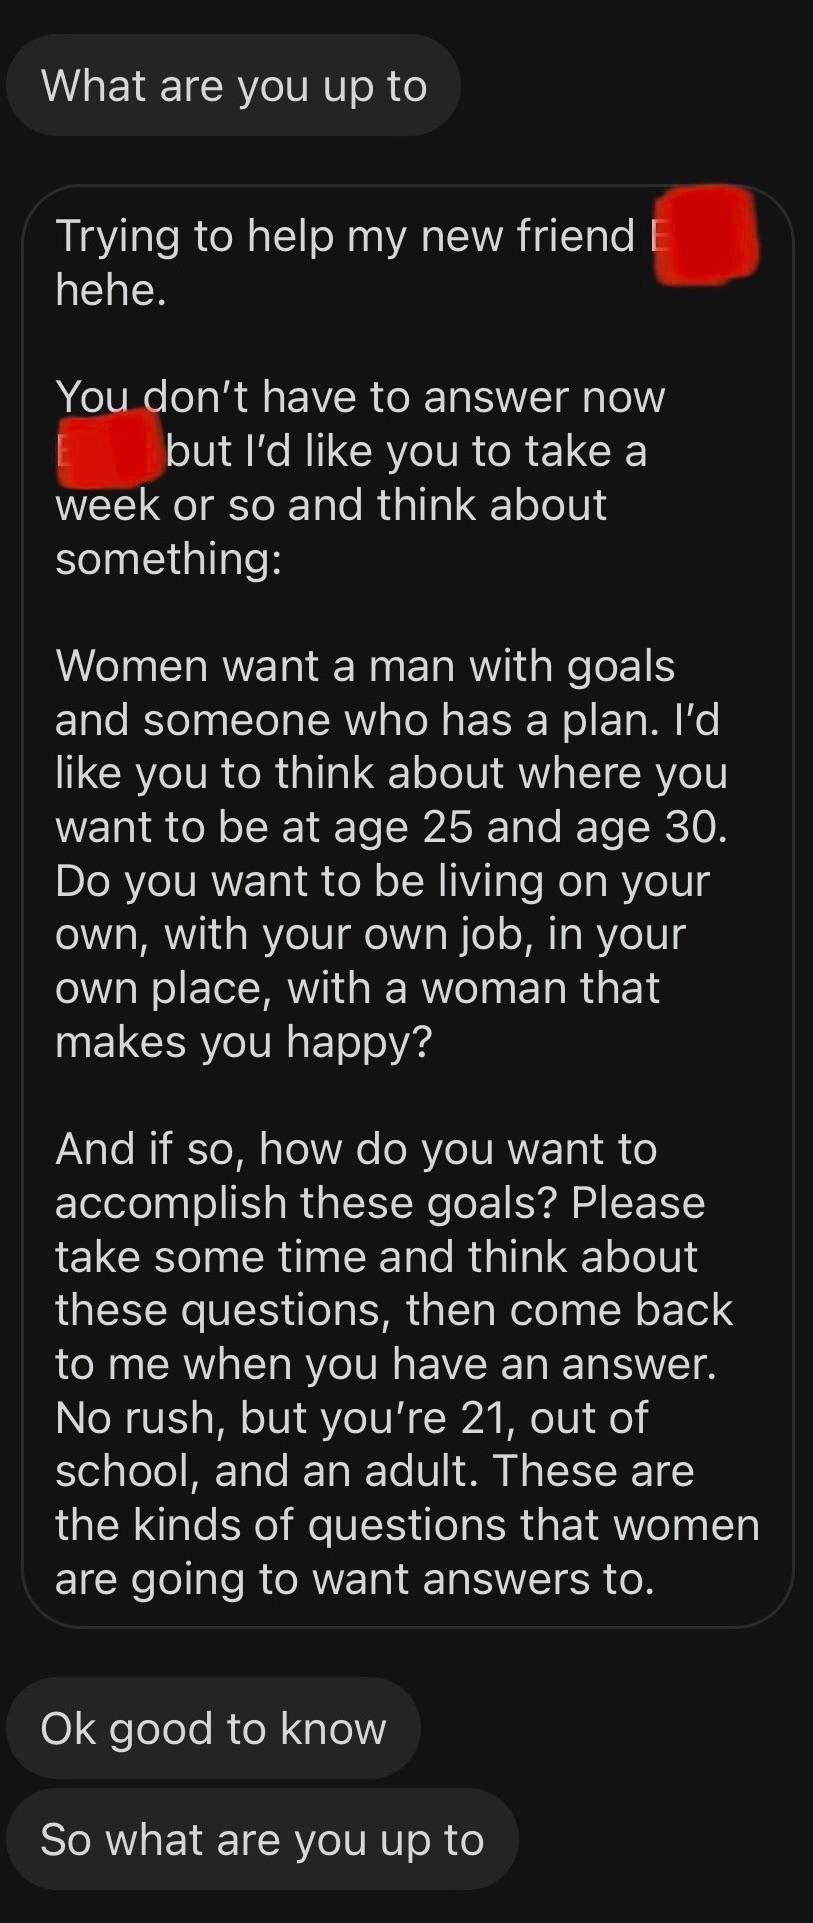Viewport: 813px width, 1923px height.
Task: Tap the "Ok good to know" message bubble
Action: point(213,1728)
